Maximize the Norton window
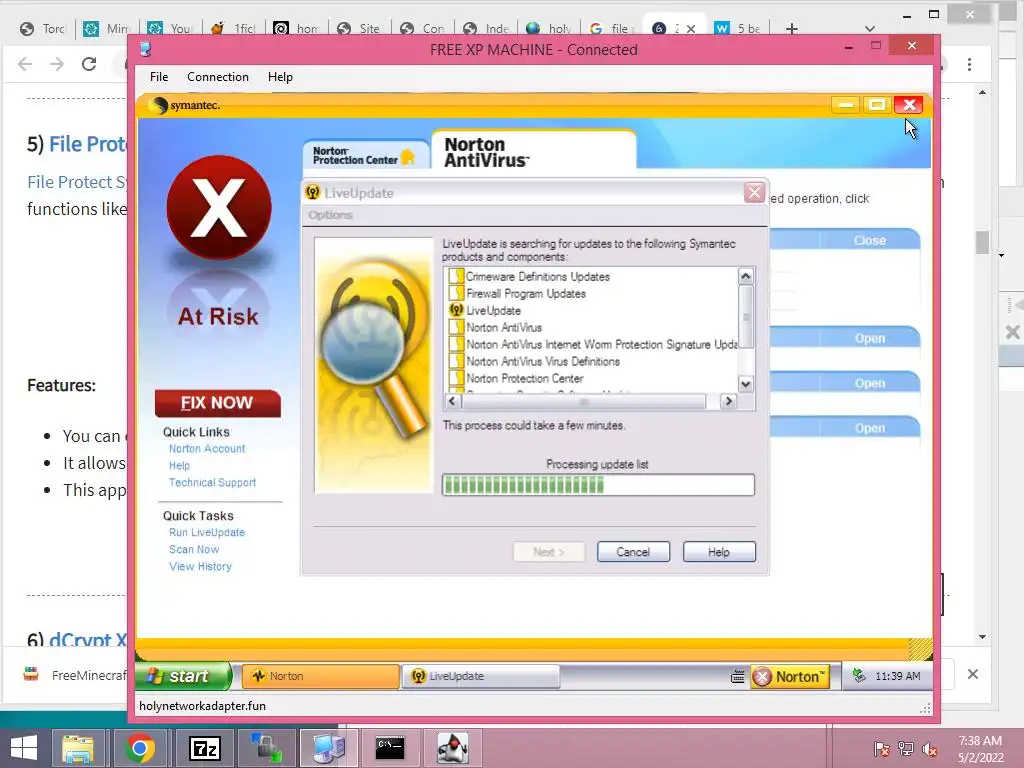The image size is (1024, 768). [x=877, y=104]
